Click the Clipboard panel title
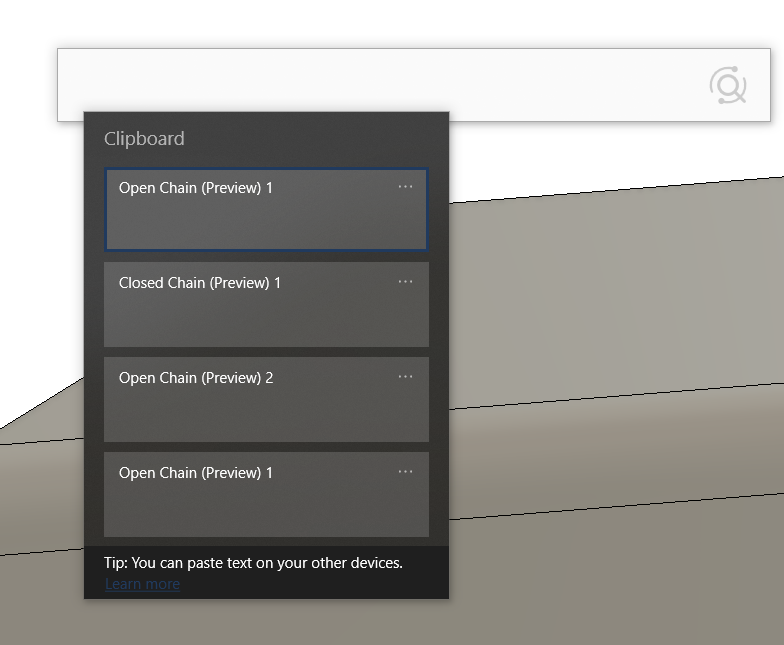Screen dimensions: 784x645 pos(144,138)
